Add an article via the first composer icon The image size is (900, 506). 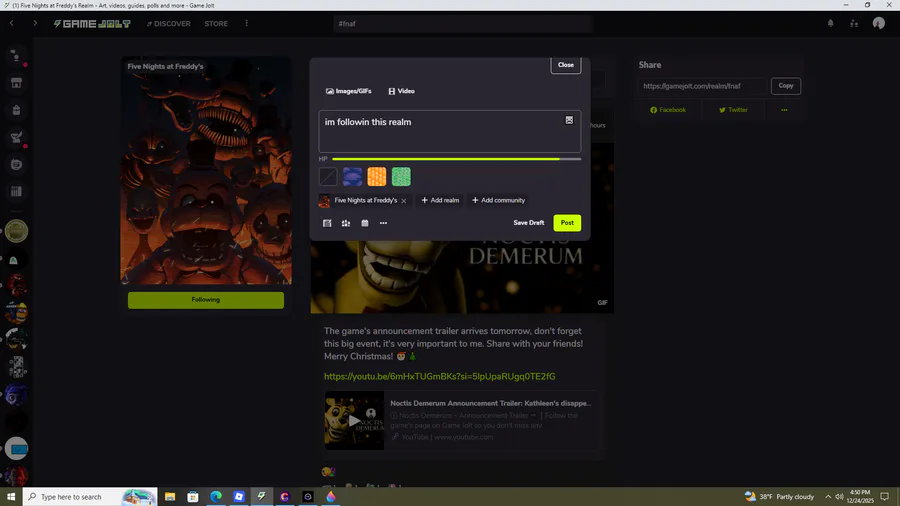point(327,223)
